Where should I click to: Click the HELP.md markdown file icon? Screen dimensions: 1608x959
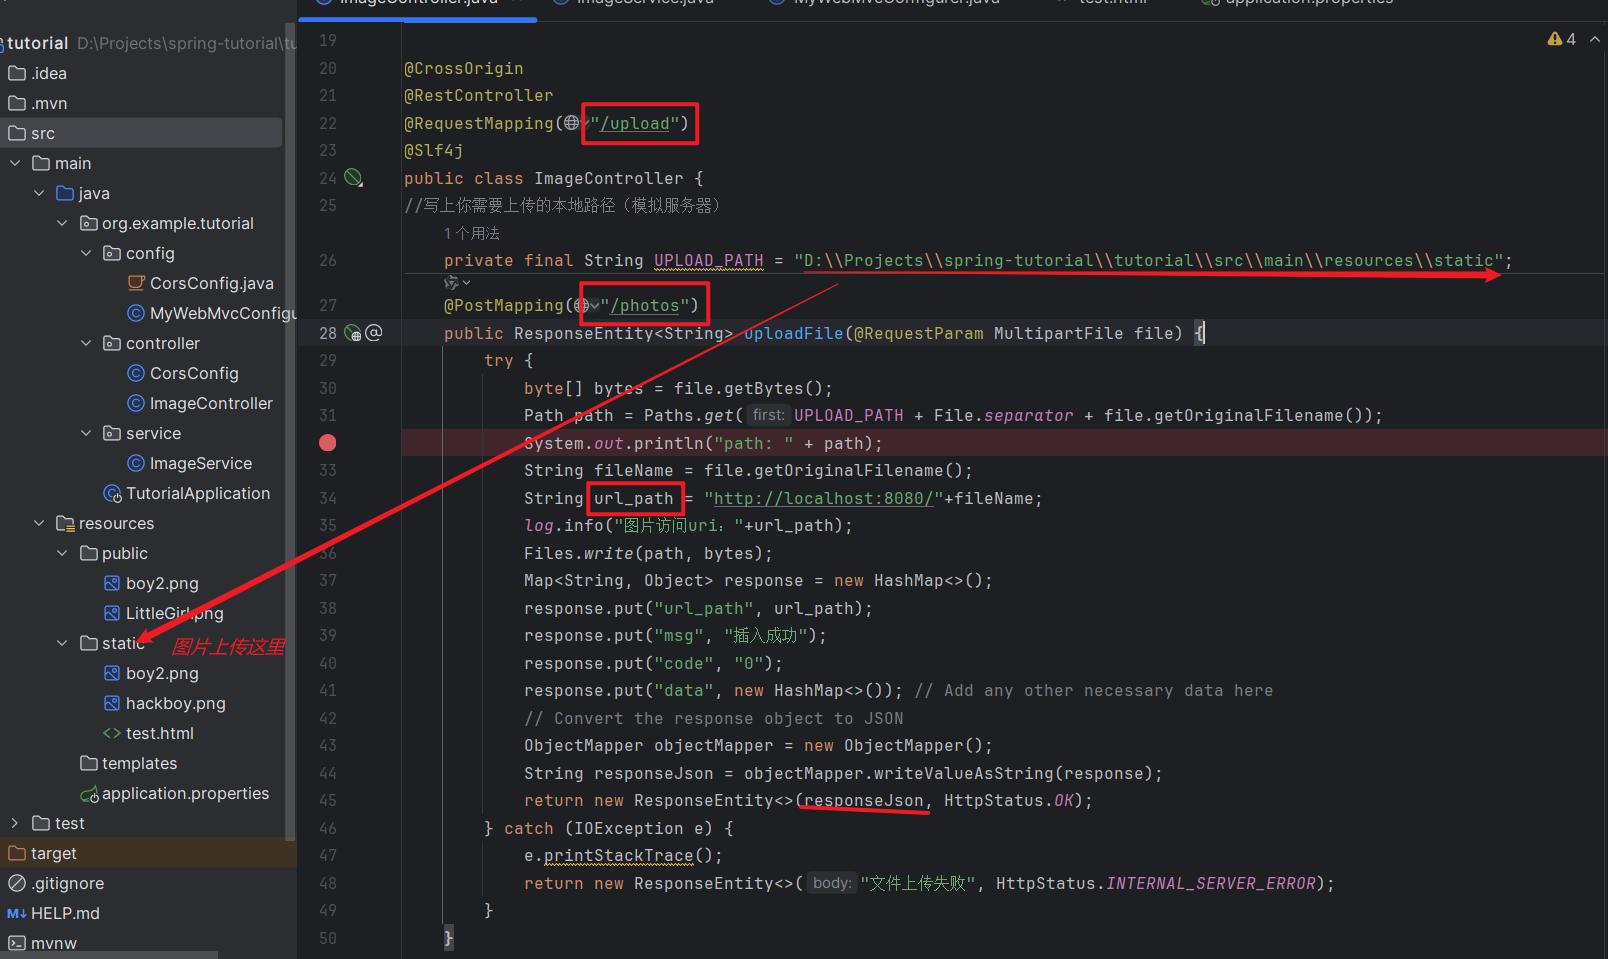16,913
